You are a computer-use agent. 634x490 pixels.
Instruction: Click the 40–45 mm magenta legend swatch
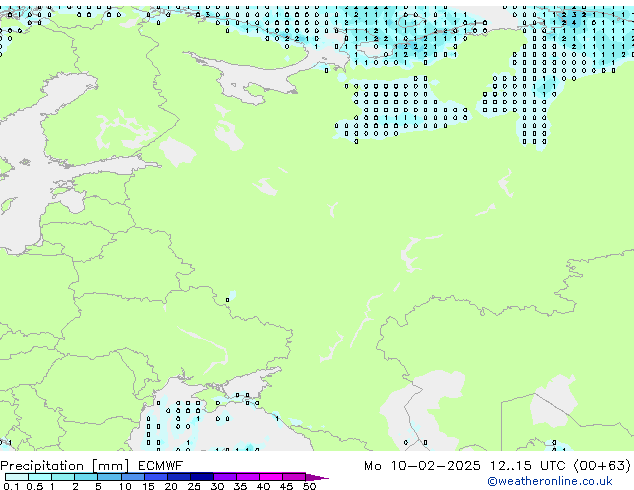pyautogui.click(x=271, y=477)
